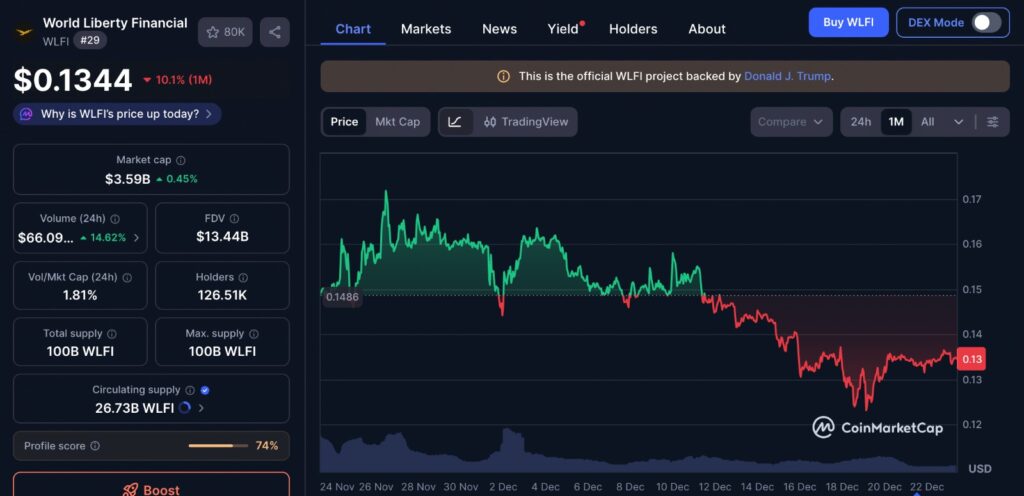1024x496 pixels.
Task: Expand 'Why is WLFI's price up today?' chevron
Action: click(208, 114)
